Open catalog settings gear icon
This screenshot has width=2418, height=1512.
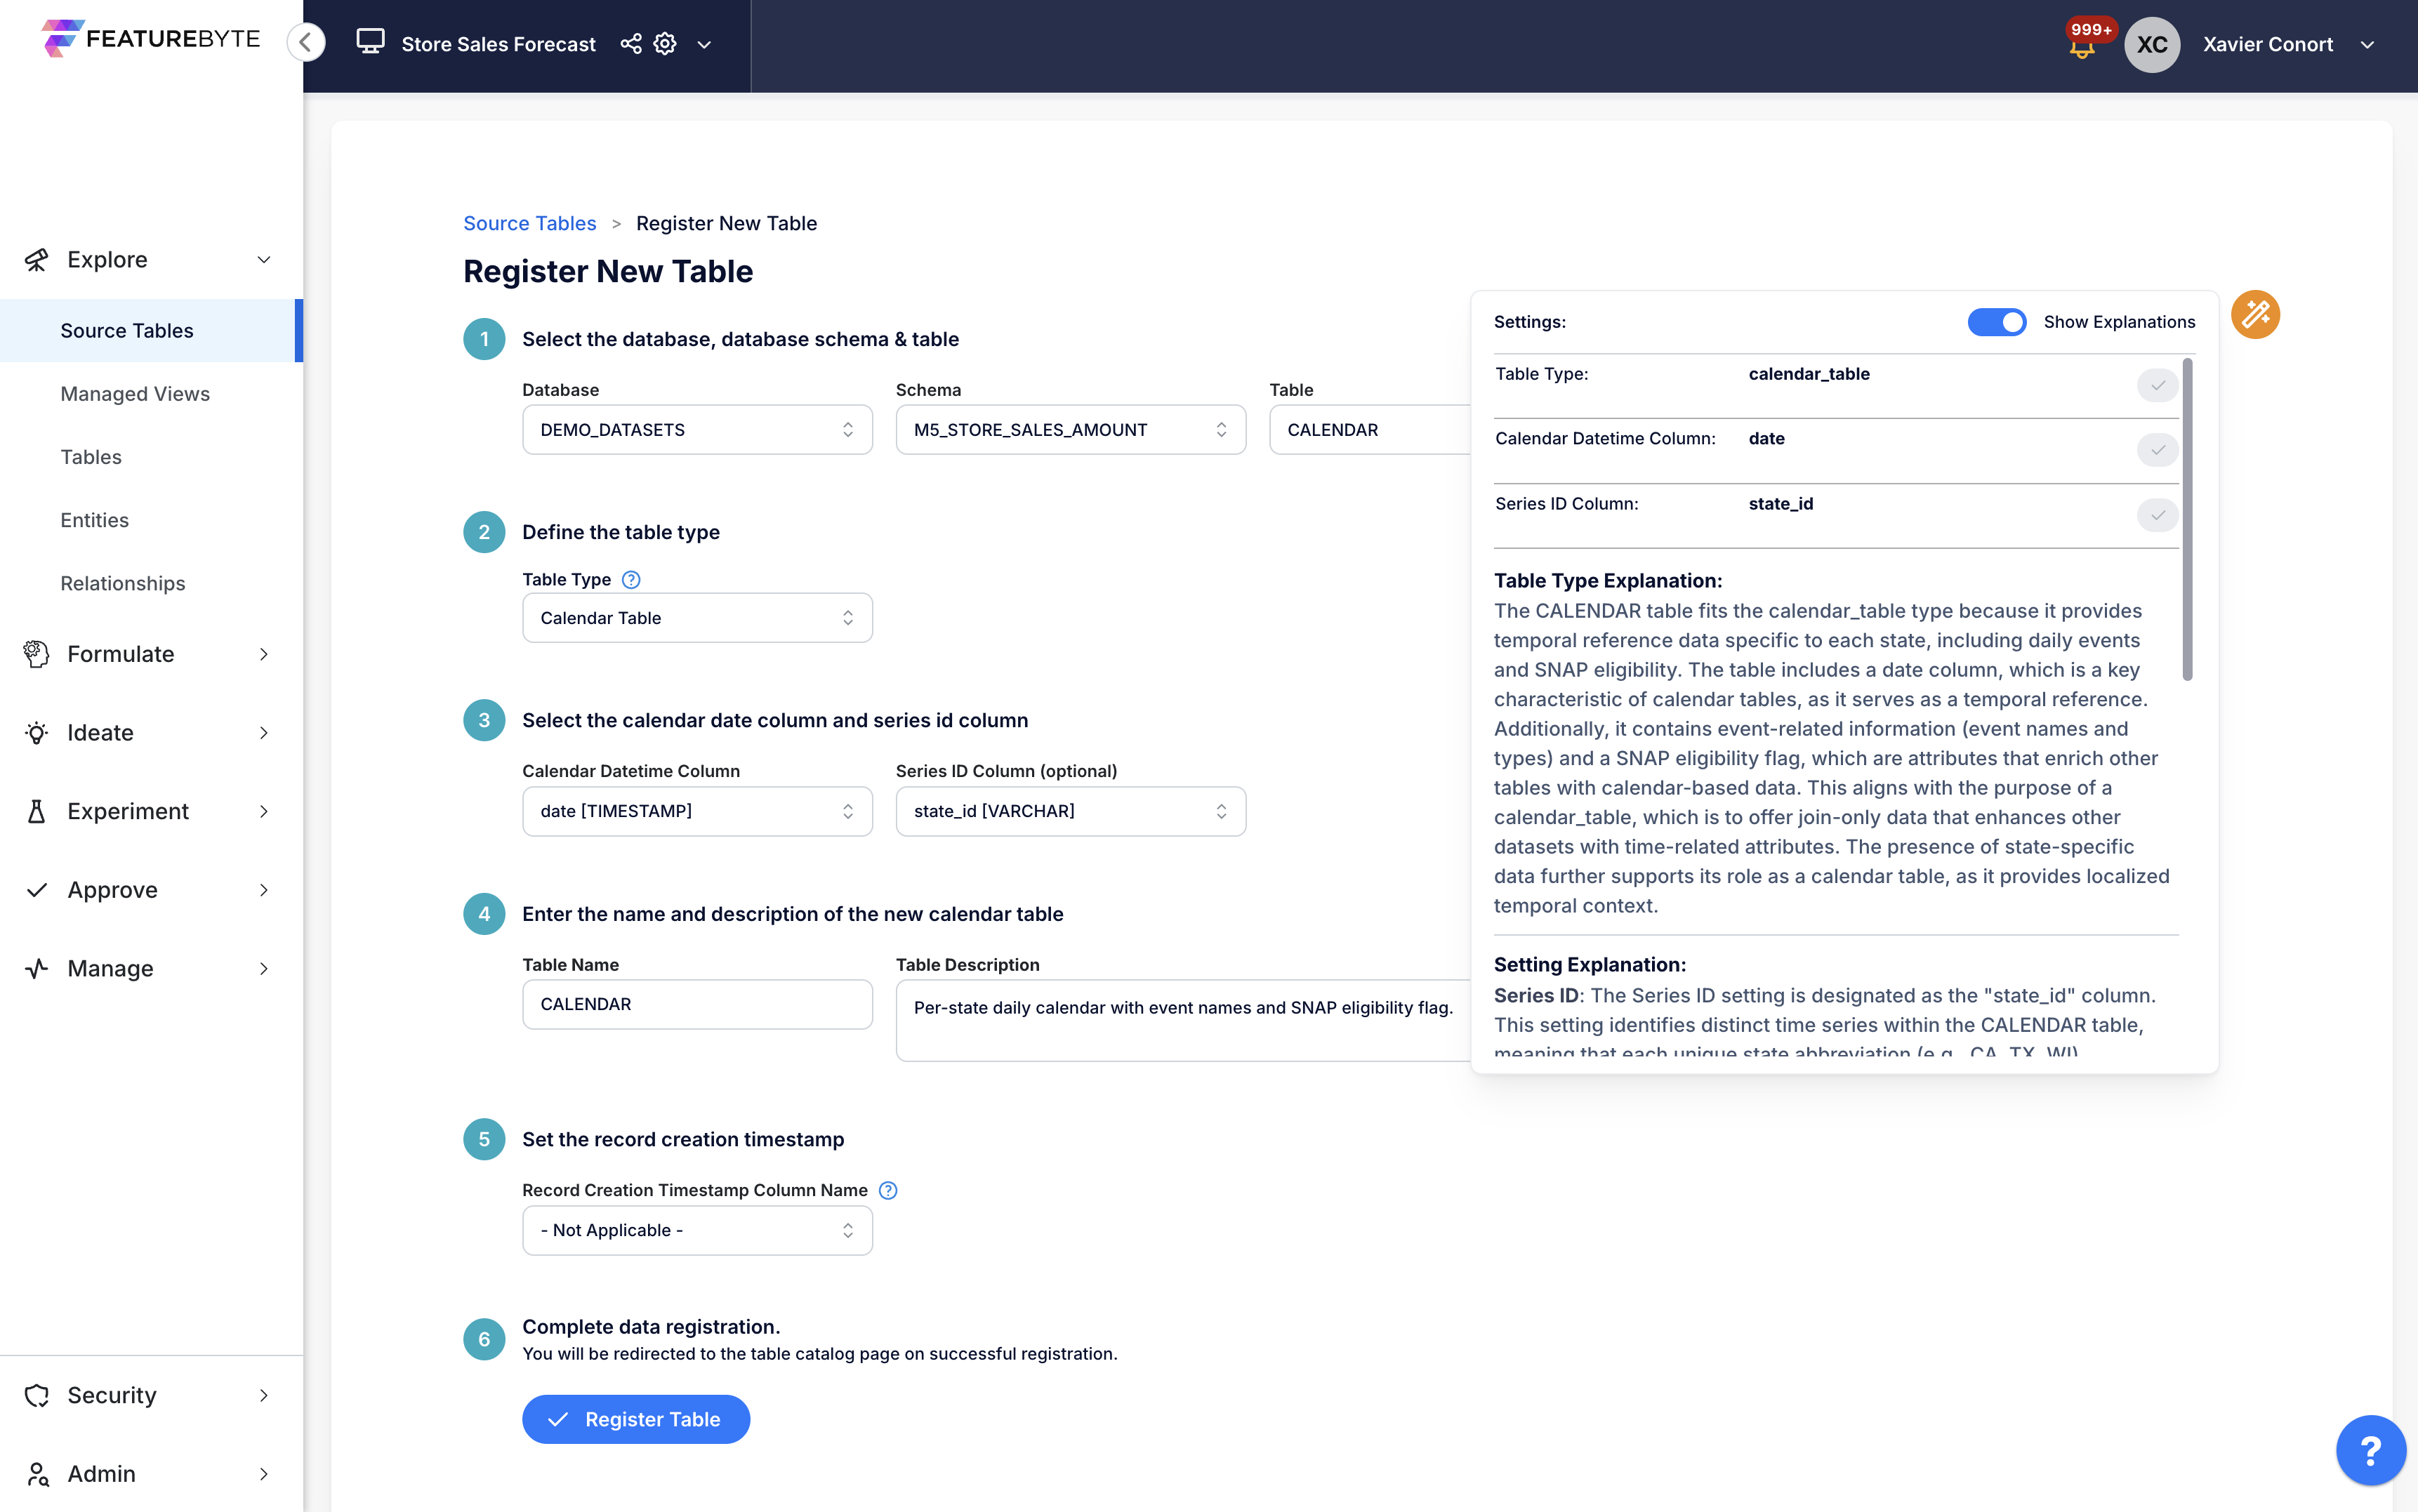(x=665, y=44)
